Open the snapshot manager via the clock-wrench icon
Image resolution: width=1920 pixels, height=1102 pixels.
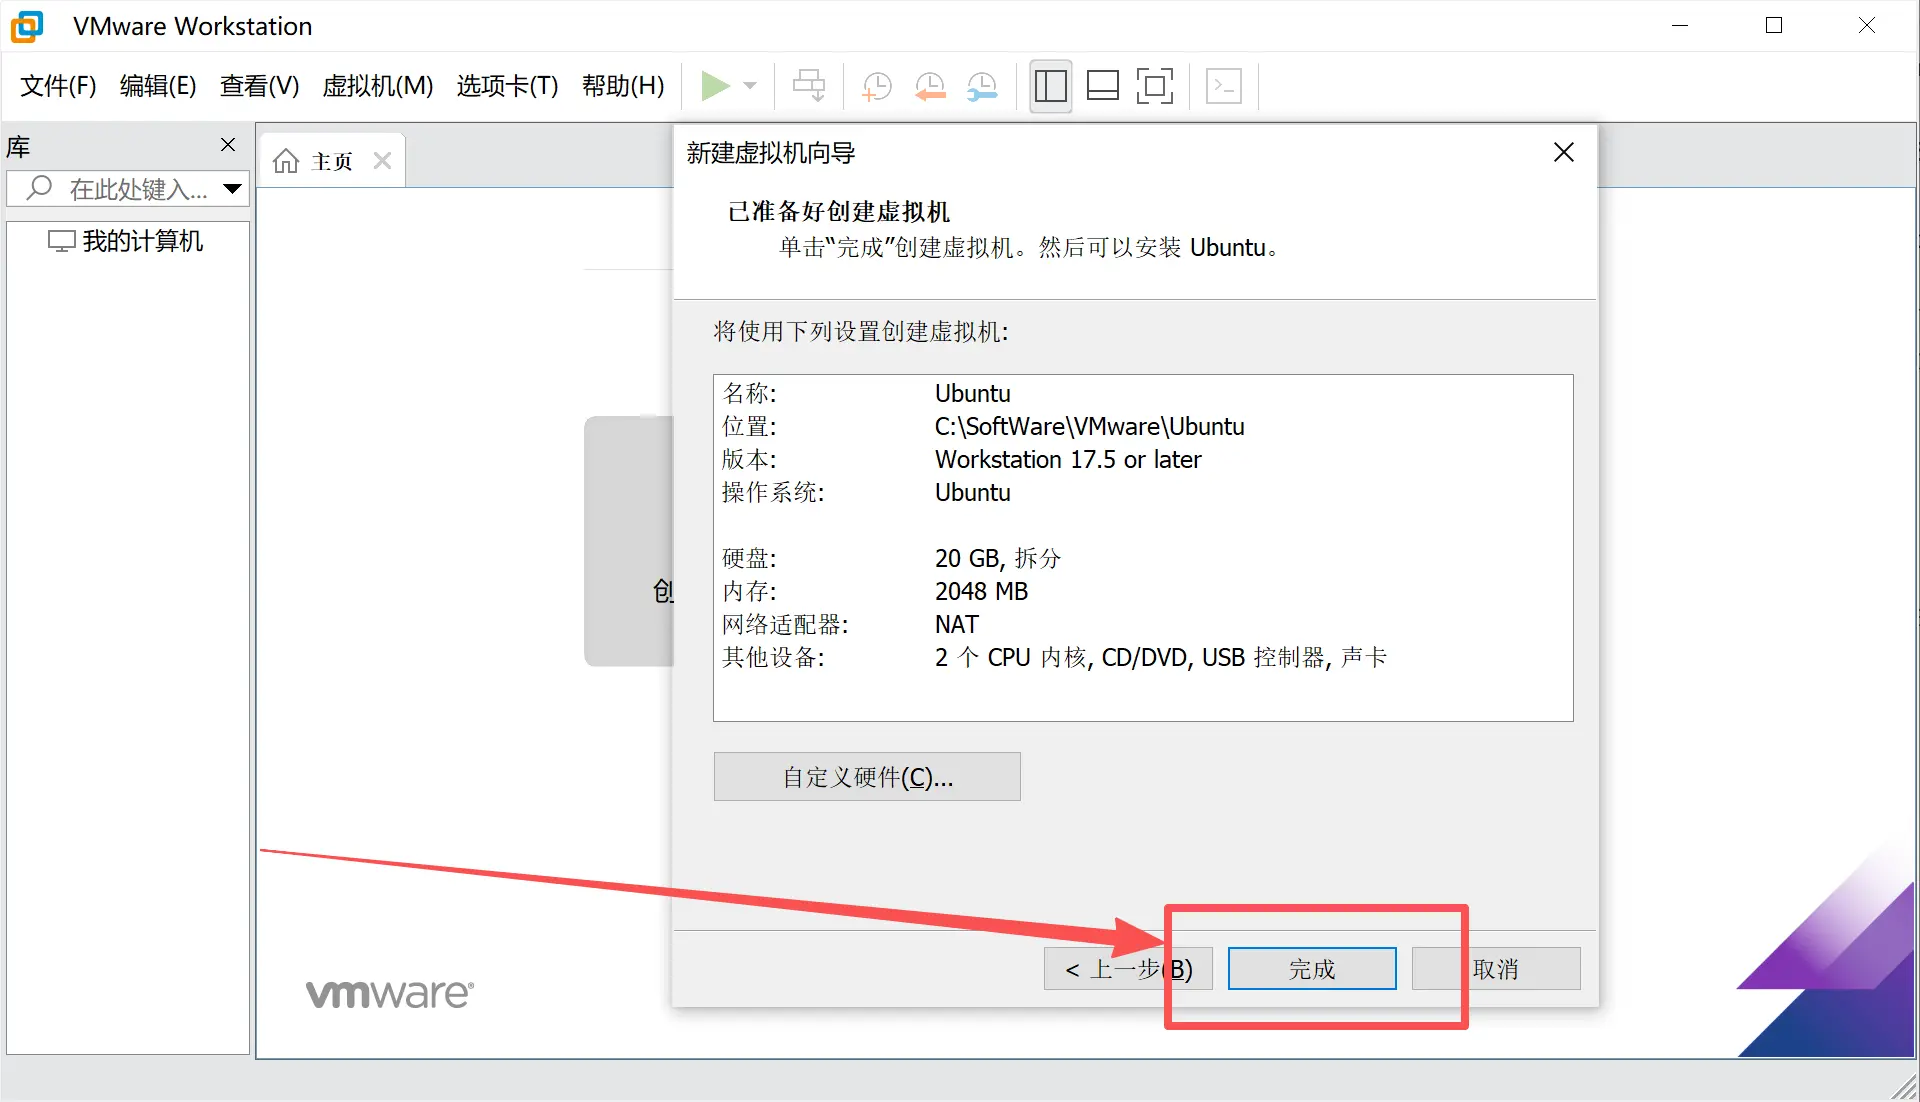coord(982,86)
